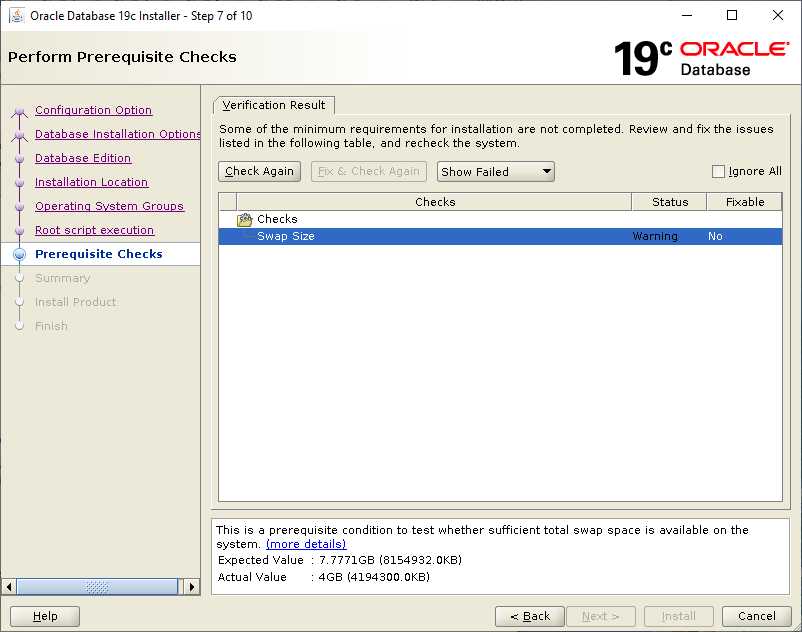Click the sidebar horizontal scrollbar thumb
This screenshot has width=802, height=632.
(97, 586)
